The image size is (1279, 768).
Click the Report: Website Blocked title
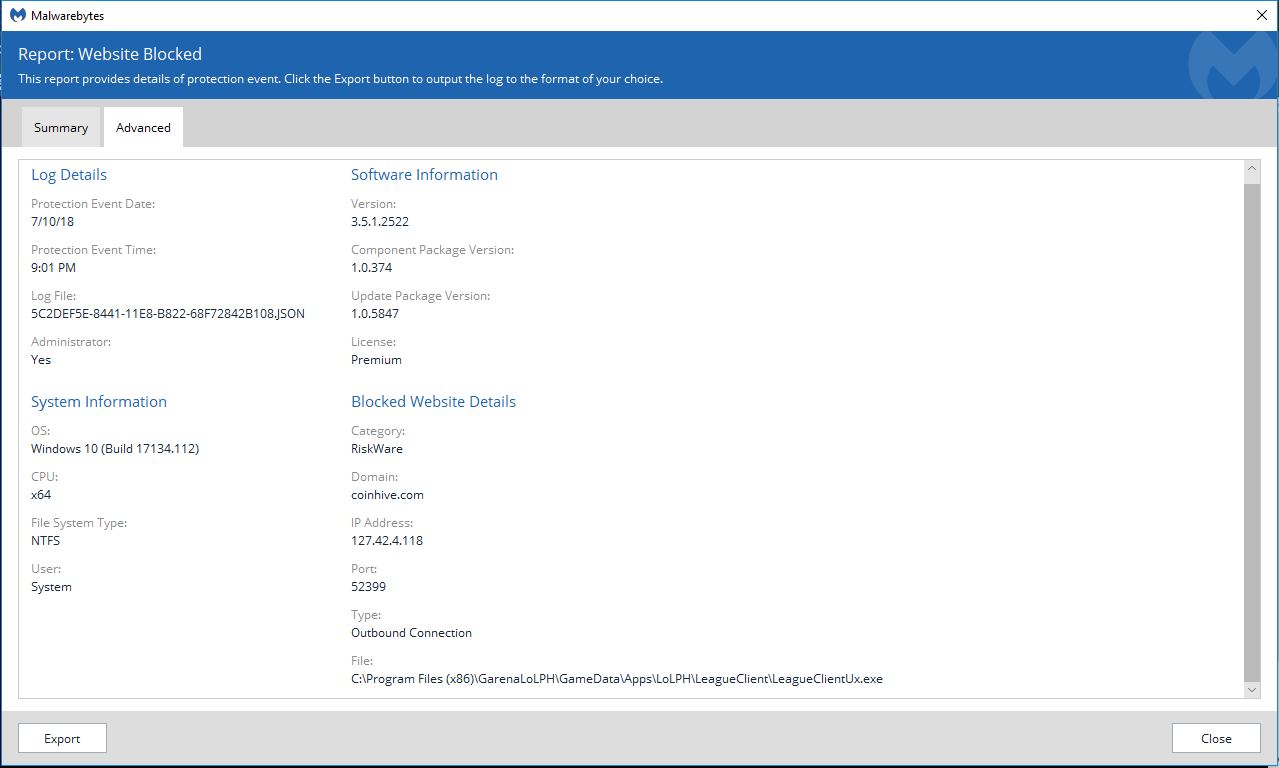pyautogui.click(x=110, y=54)
